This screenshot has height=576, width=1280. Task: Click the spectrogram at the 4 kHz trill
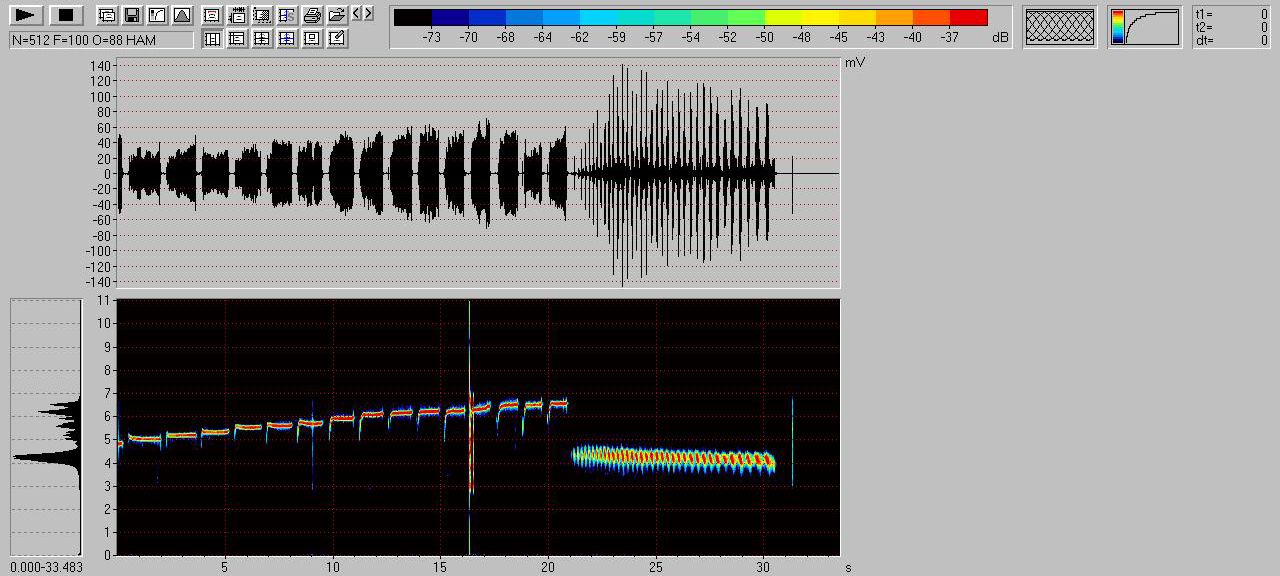coord(670,458)
